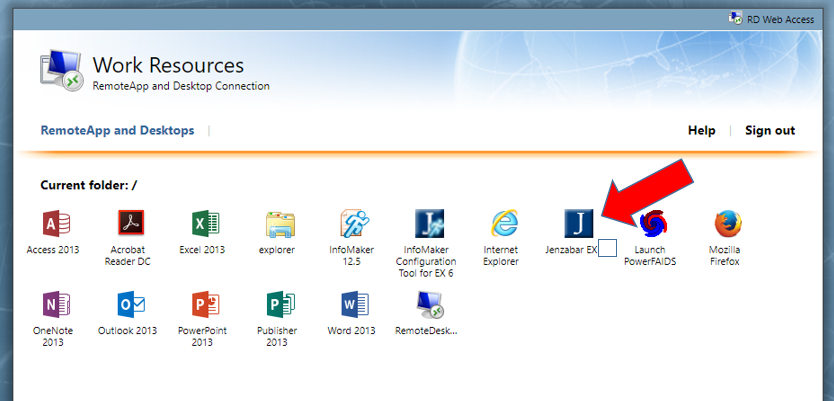Image resolution: width=834 pixels, height=401 pixels.
Task: Open the Jenzabar EX application
Action: (x=579, y=223)
